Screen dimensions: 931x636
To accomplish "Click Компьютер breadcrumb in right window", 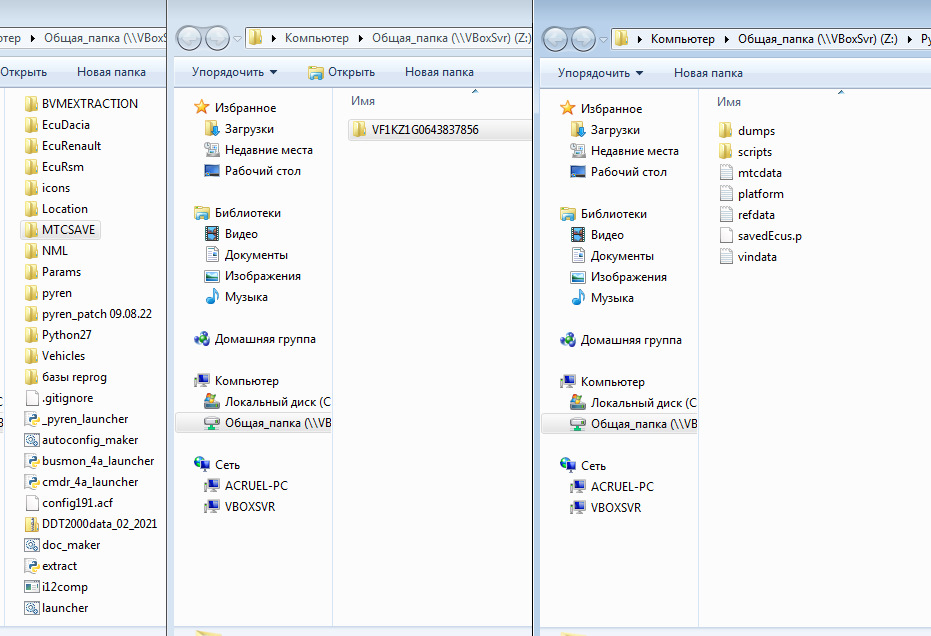I will 683,40.
